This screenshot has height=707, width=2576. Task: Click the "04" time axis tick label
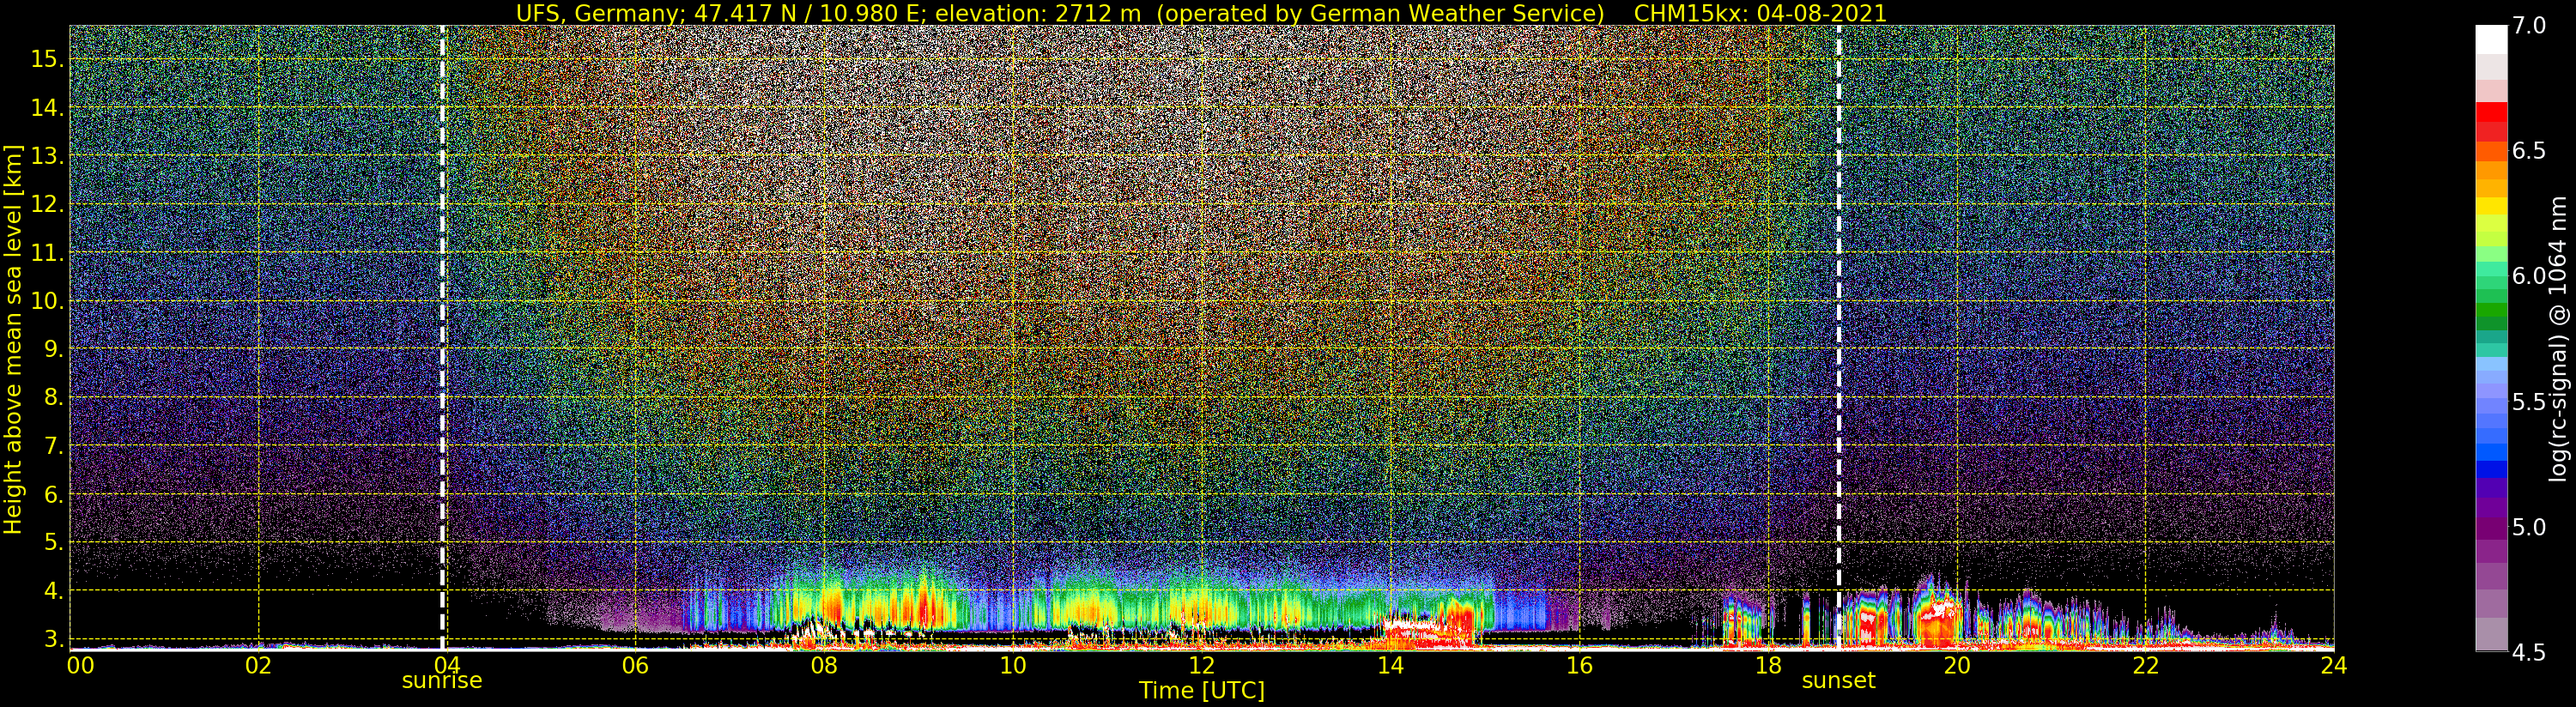click(446, 665)
